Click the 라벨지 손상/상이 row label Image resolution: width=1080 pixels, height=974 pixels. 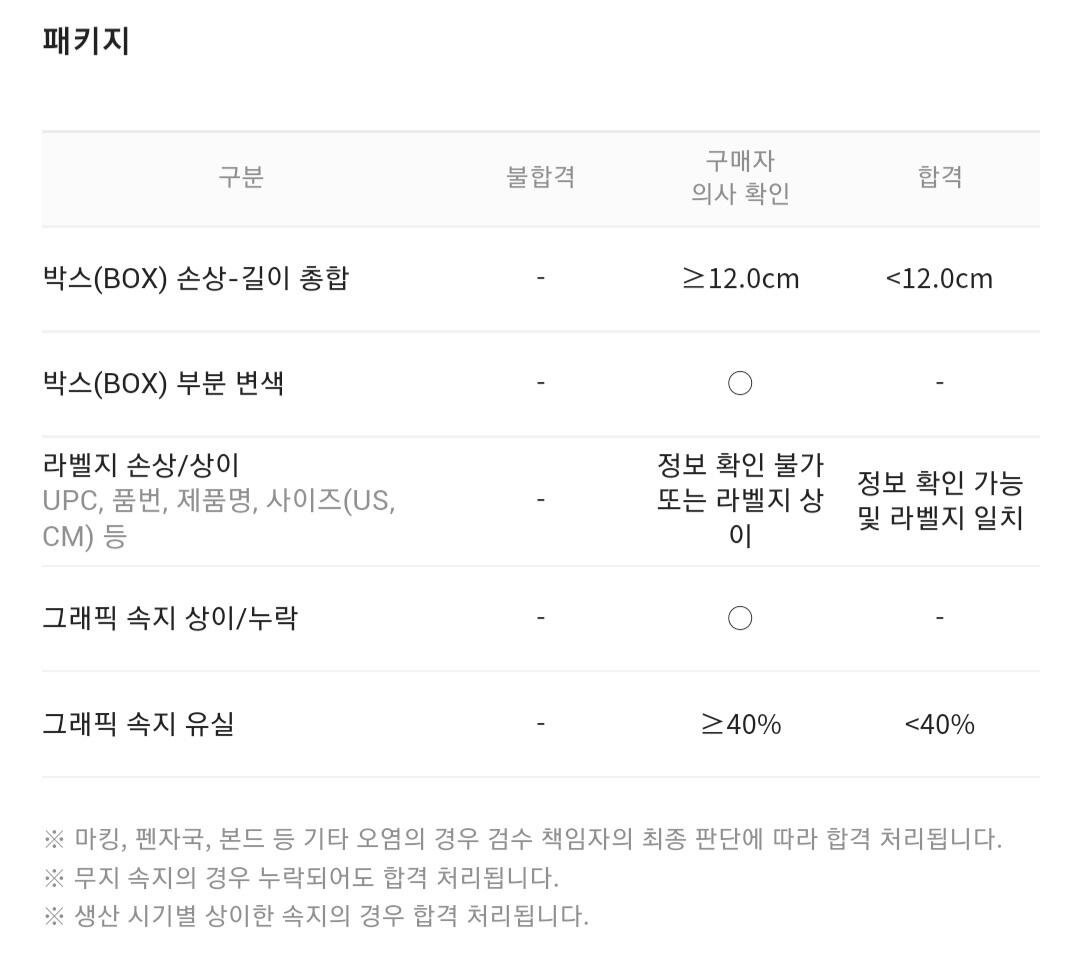coord(141,465)
